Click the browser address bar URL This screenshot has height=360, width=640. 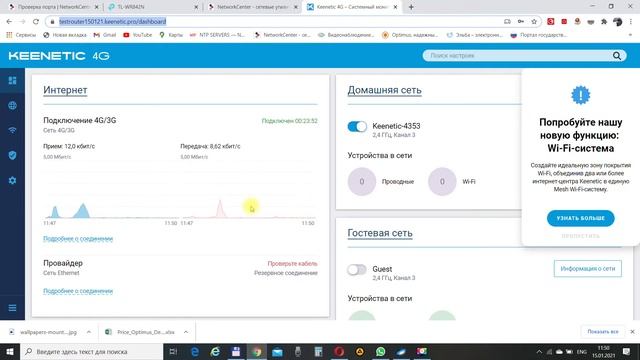click(113, 21)
